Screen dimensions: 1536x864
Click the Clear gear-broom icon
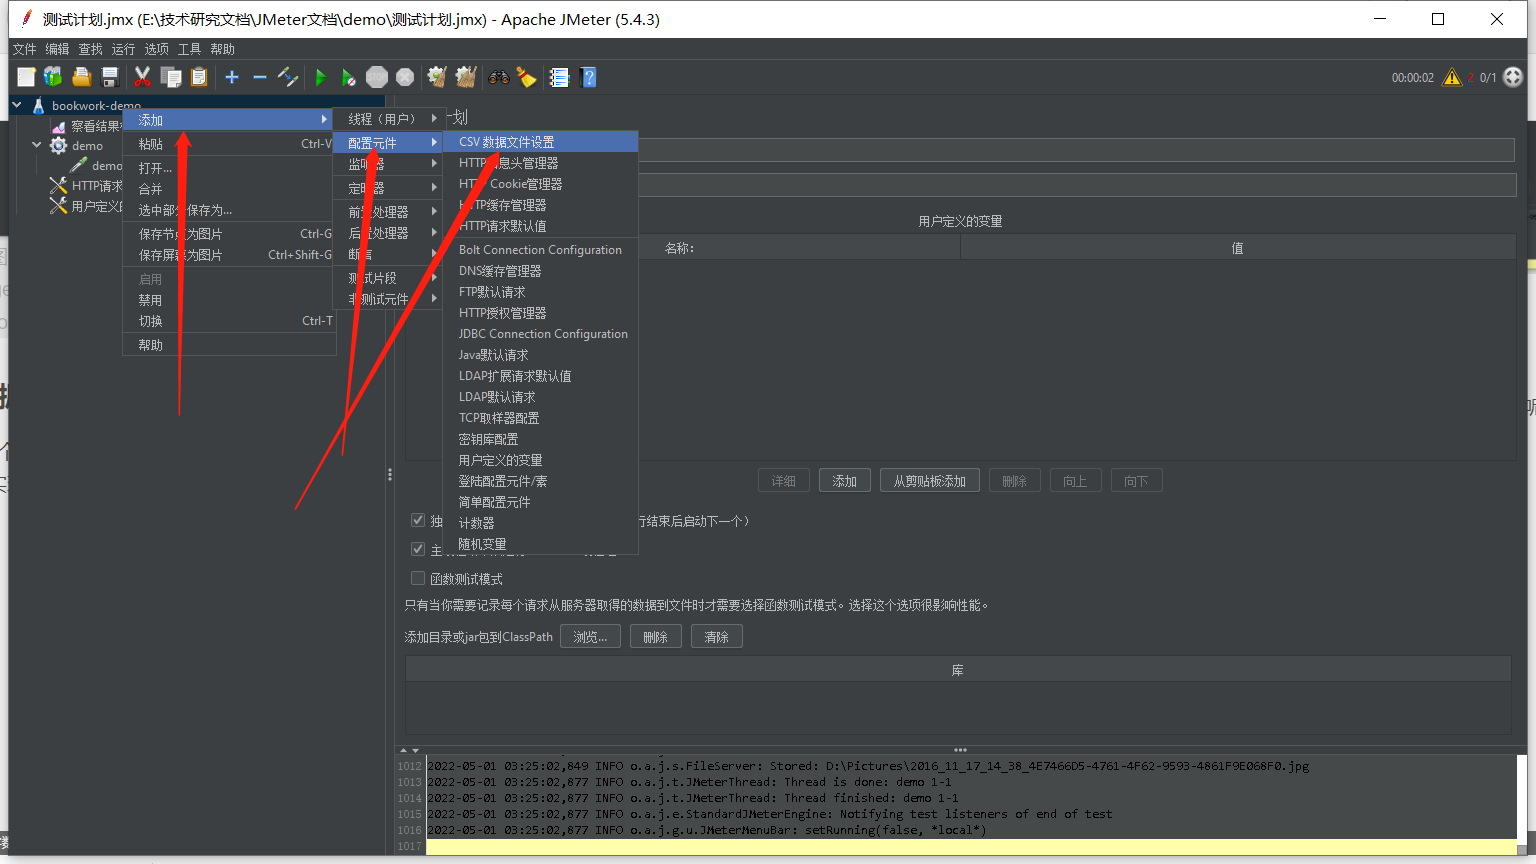pos(437,77)
